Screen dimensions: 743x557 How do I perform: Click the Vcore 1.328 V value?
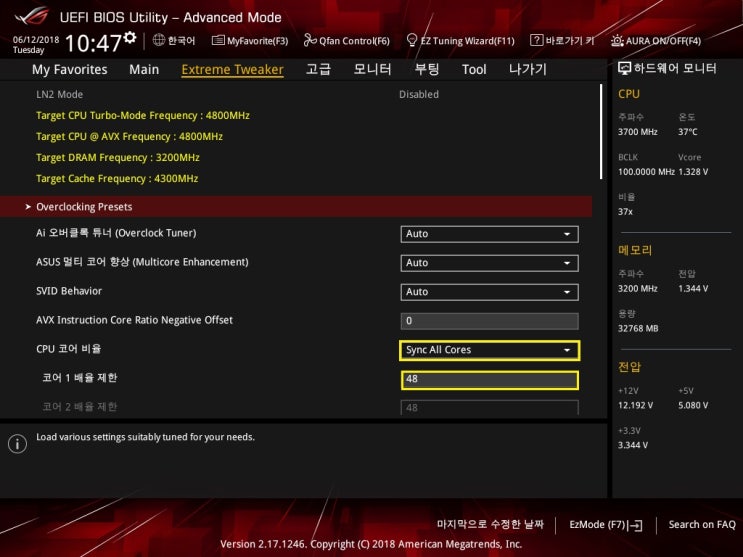pyautogui.click(x=693, y=172)
